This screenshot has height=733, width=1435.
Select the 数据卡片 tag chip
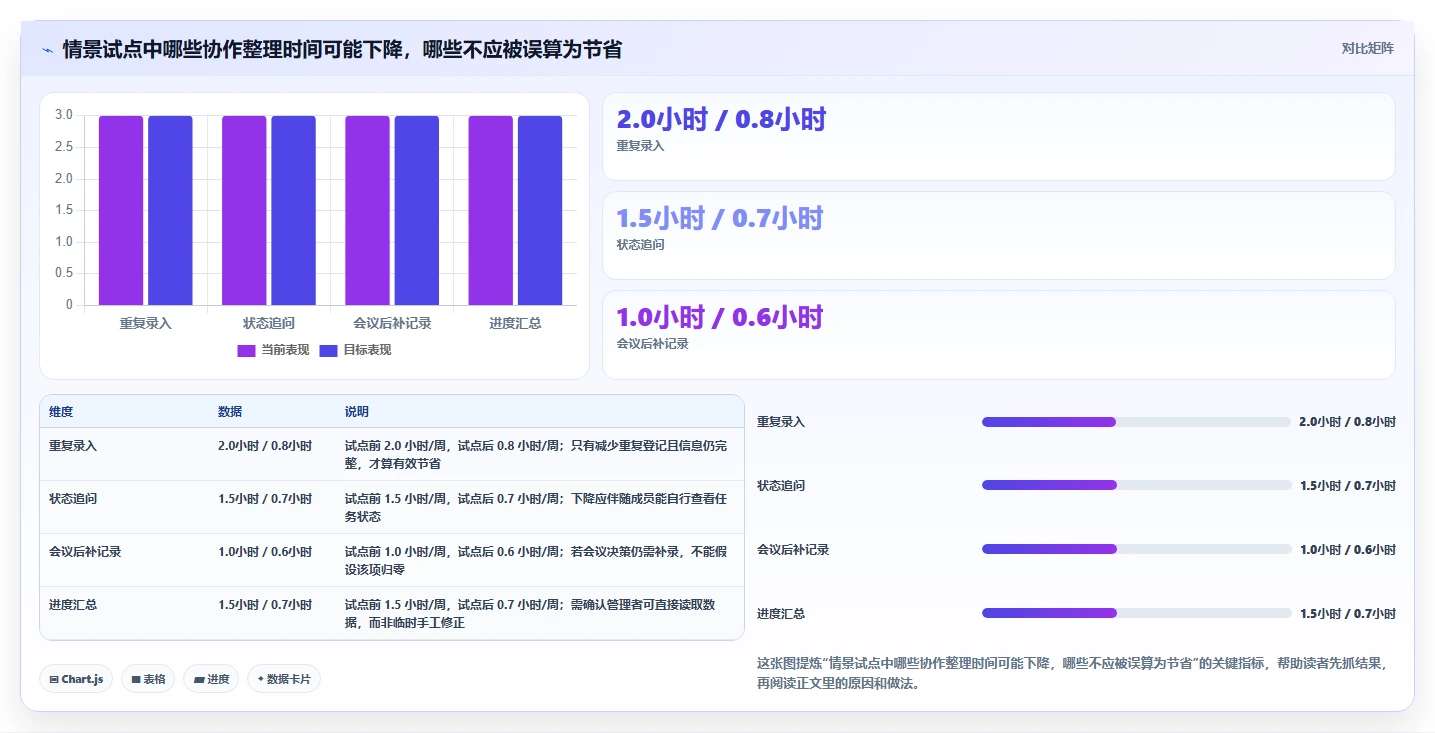[284, 679]
